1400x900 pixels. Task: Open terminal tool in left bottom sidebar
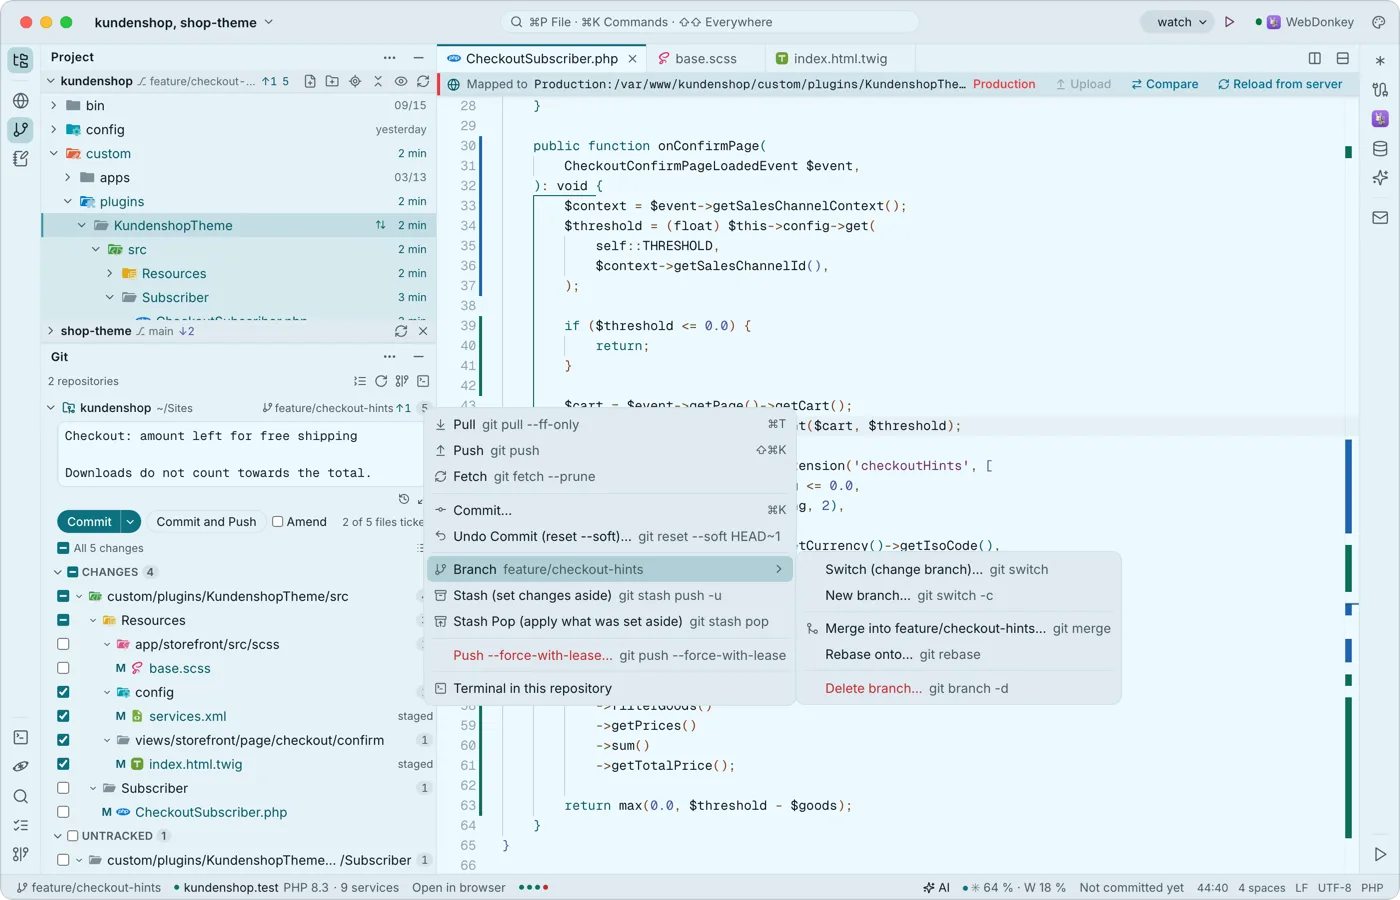pyautogui.click(x=20, y=737)
